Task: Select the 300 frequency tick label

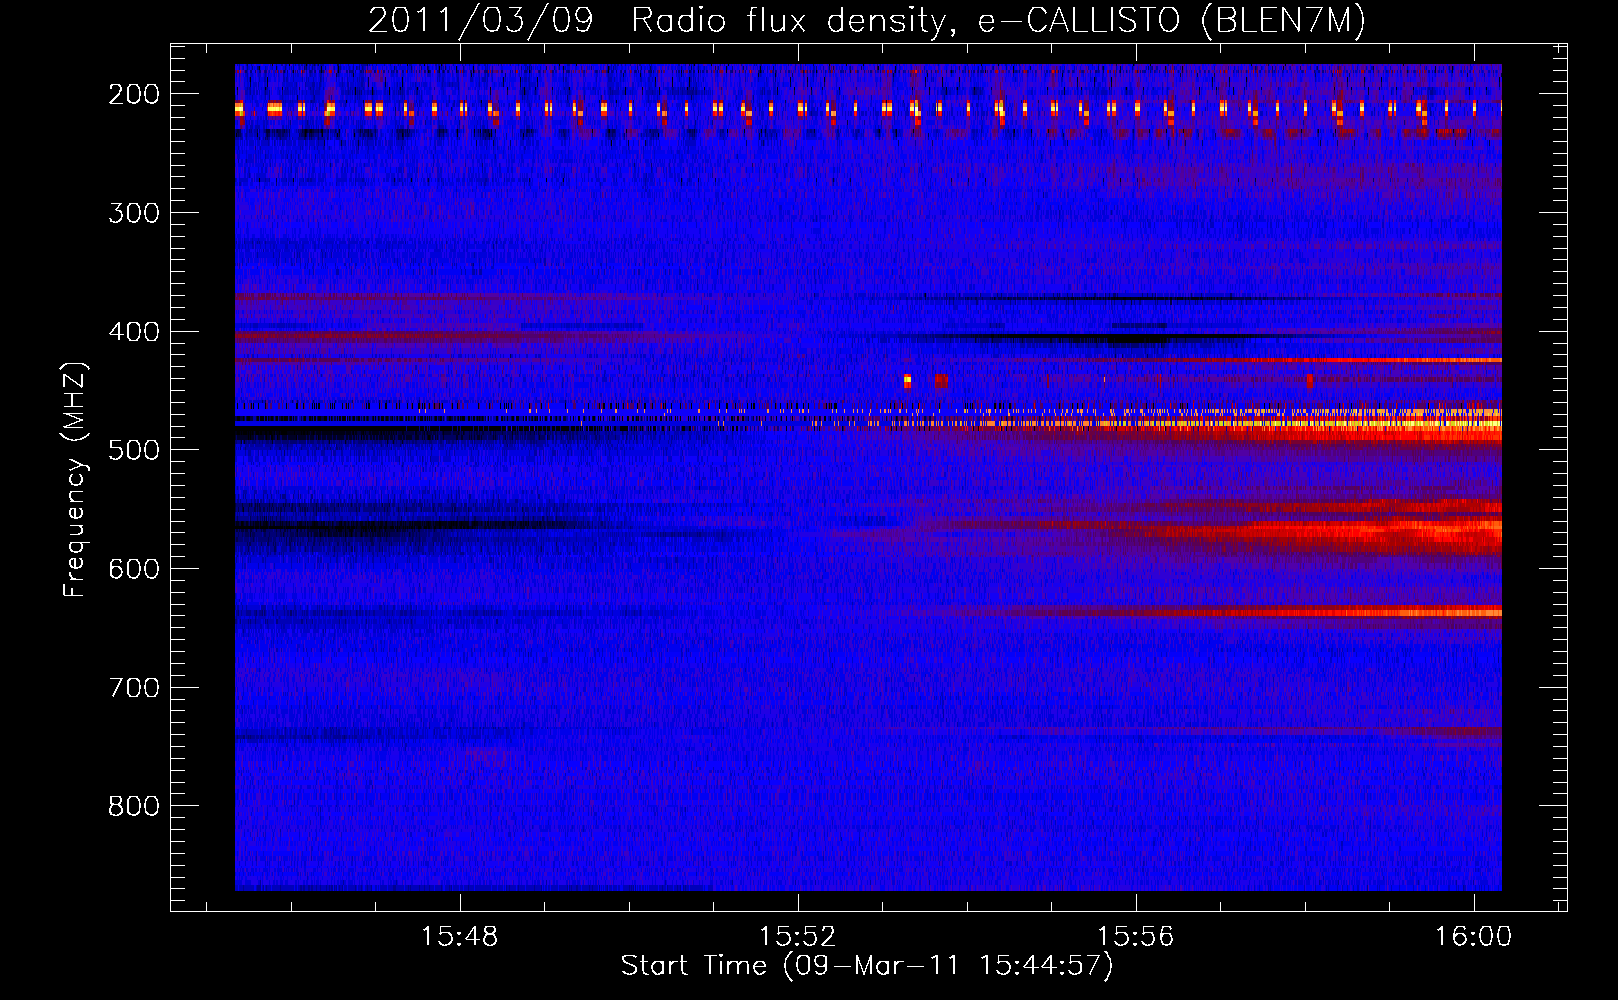Action: tap(133, 213)
